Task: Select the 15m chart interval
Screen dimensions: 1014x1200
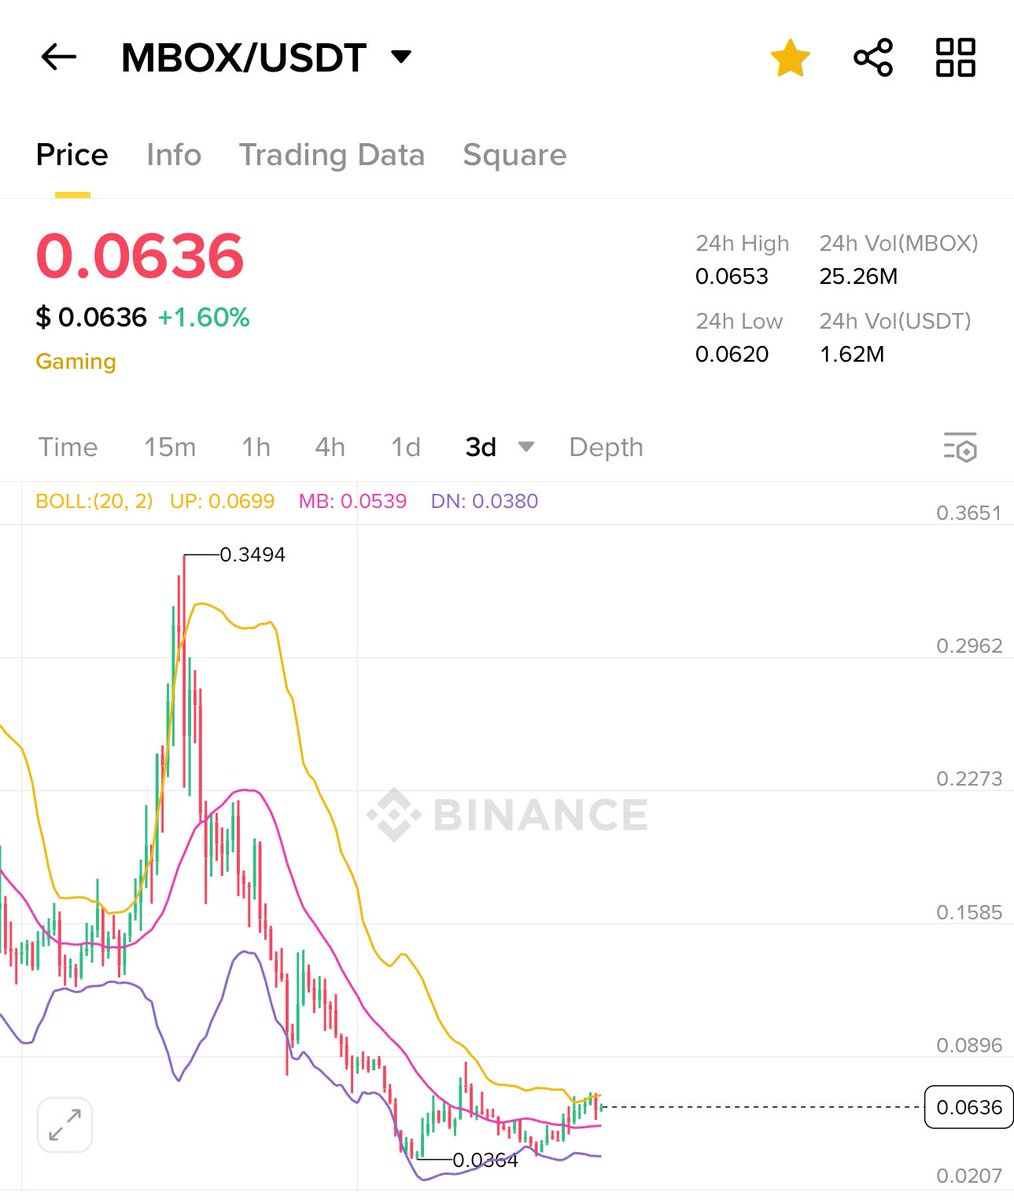Action: pos(170,447)
